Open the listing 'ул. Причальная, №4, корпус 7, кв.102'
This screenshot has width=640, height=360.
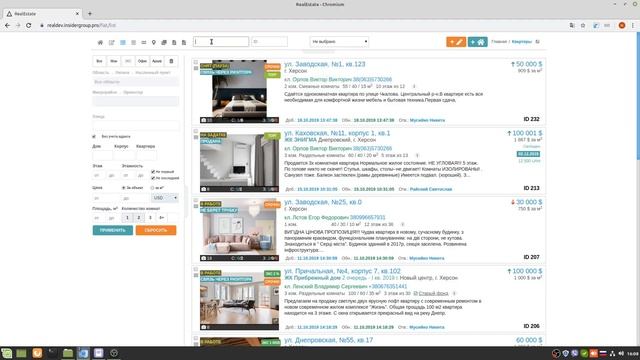342,271
